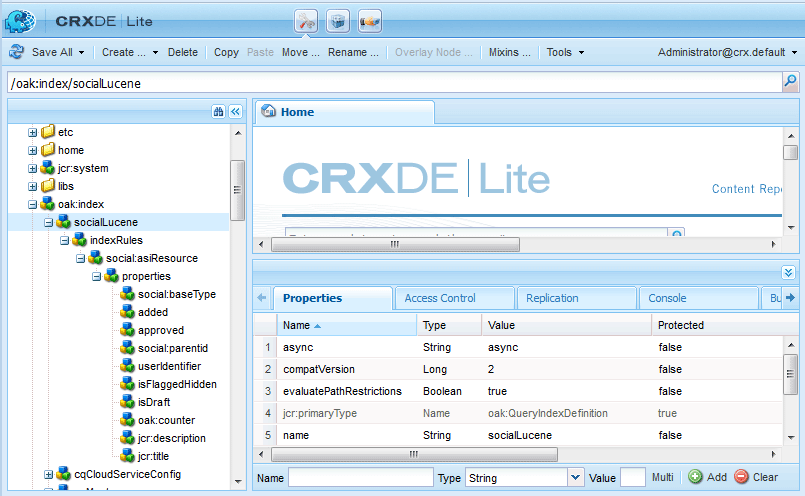Image resolution: width=805 pixels, height=496 pixels.
Task: Click Move in the toolbar
Action: tap(300, 52)
